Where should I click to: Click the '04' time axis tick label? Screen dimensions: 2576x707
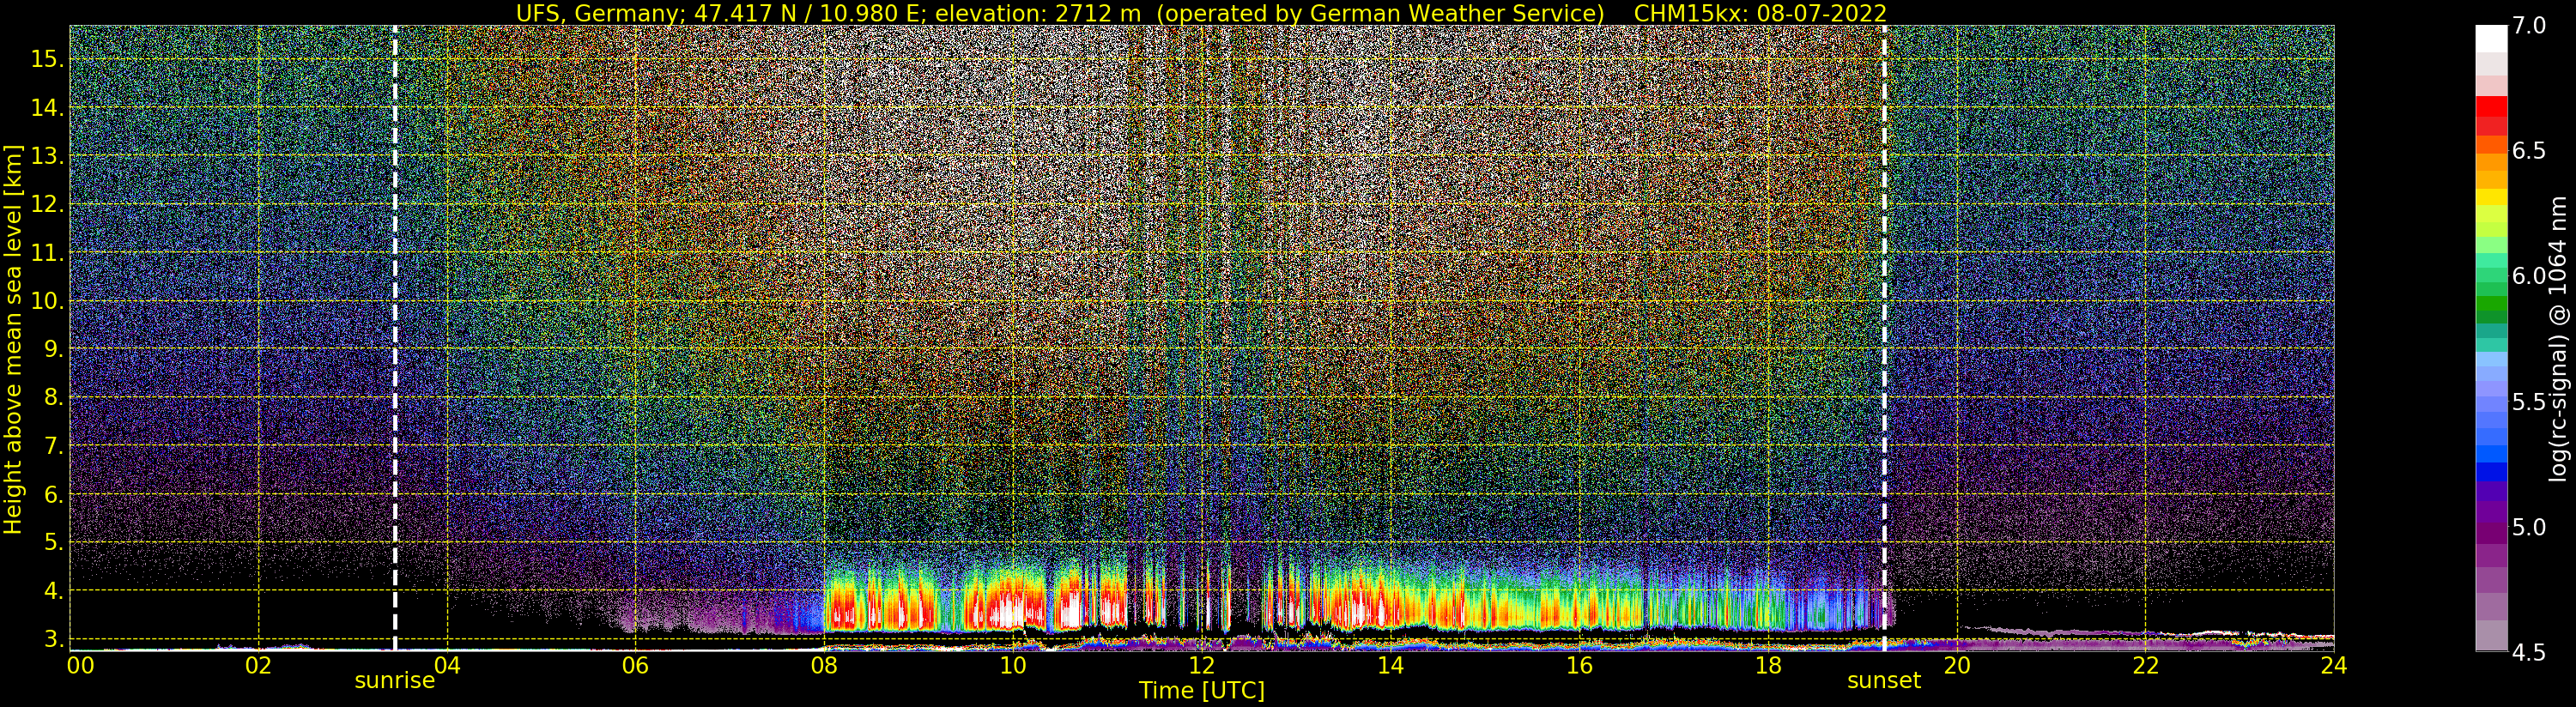click(447, 665)
